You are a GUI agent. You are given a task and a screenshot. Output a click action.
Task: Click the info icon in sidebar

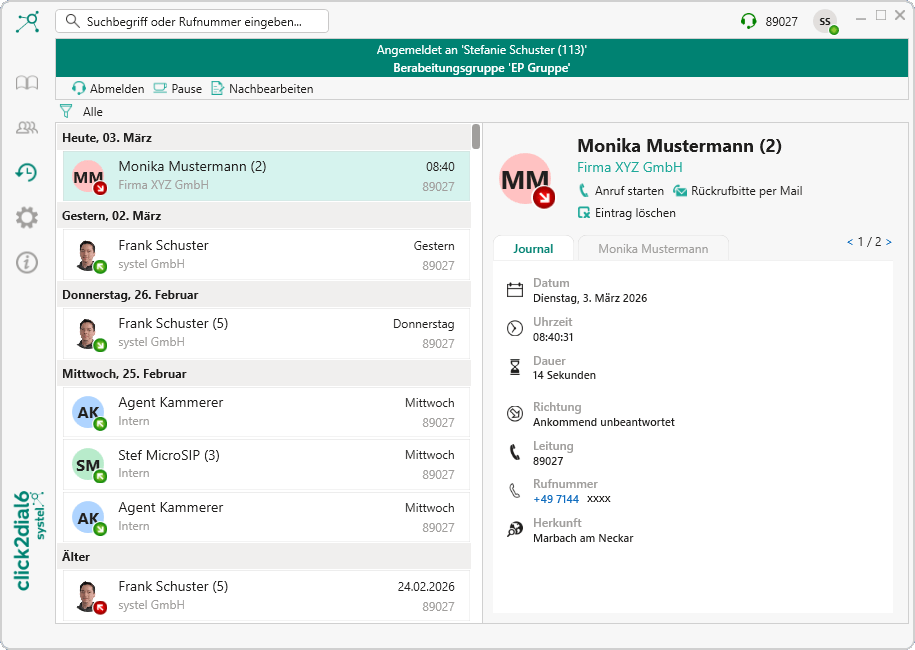(x=27, y=262)
